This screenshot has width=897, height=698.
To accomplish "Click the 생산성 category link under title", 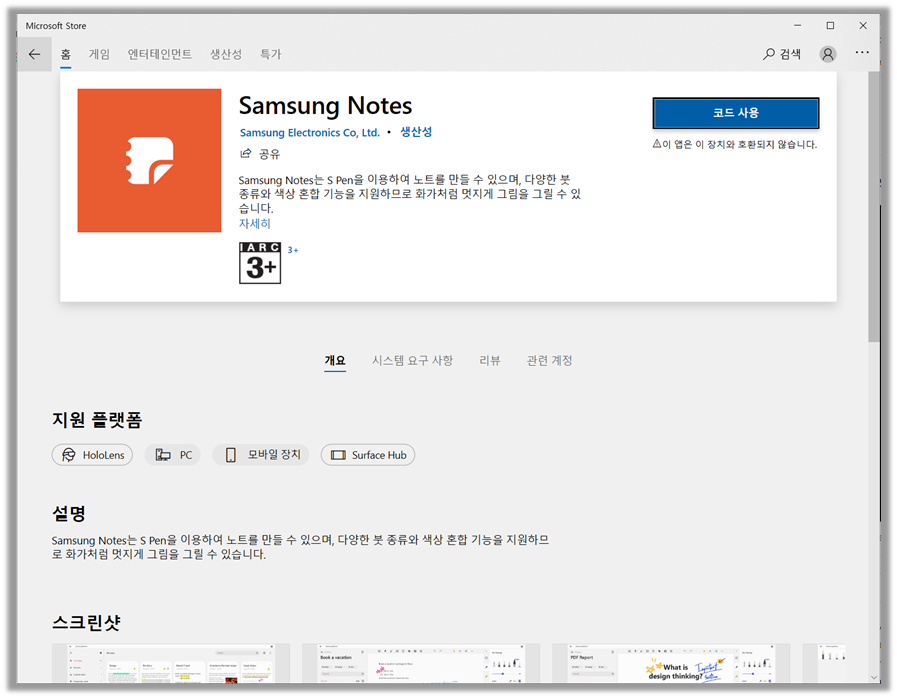I will [416, 132].
